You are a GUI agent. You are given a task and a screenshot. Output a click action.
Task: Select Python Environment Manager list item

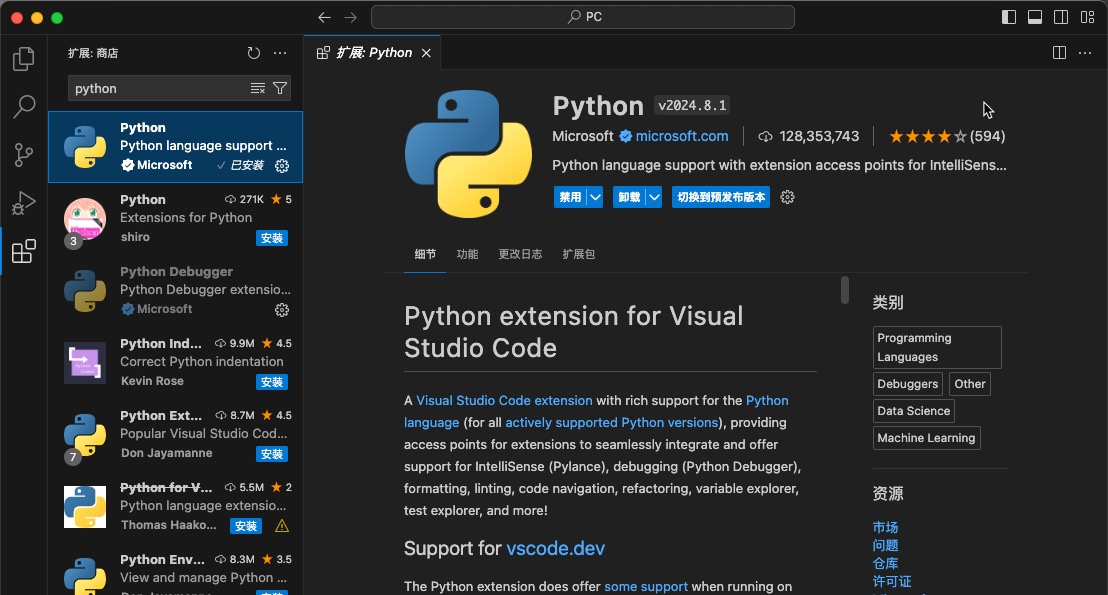point(175,569)
